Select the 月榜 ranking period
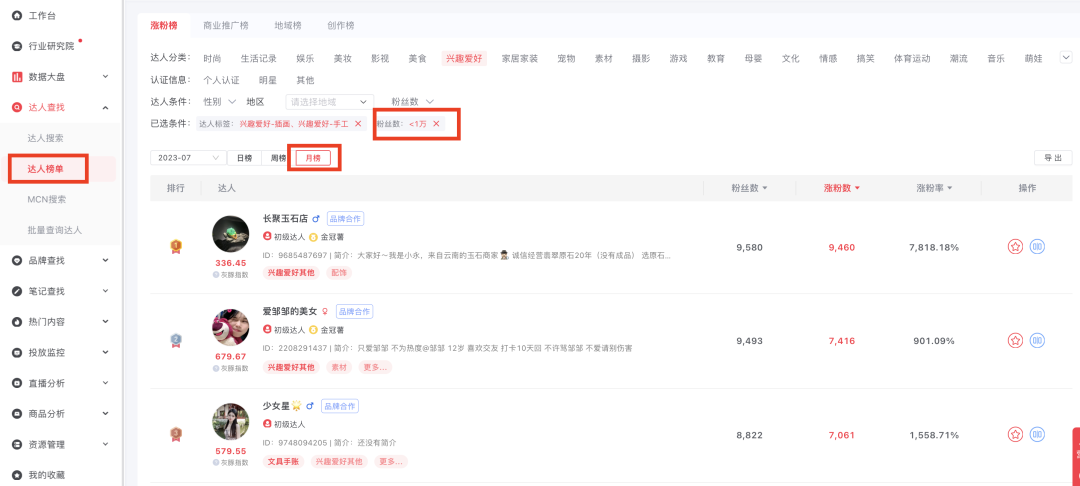The image size is (1080, 486). pos(313,158)
